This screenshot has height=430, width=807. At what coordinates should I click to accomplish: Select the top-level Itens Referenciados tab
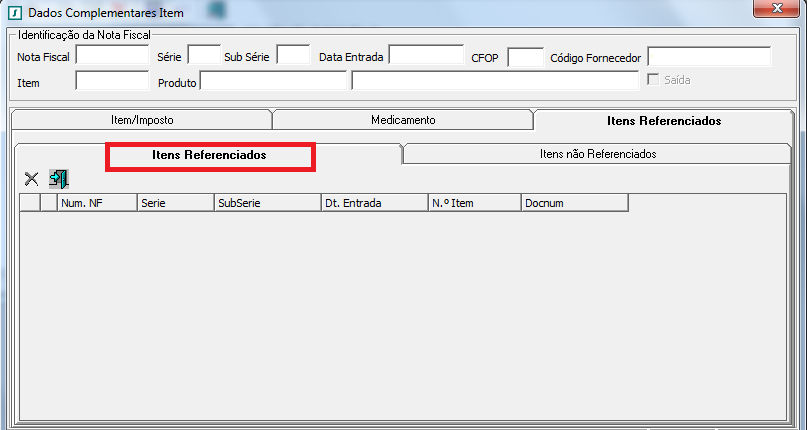click(x=664, y=121)
